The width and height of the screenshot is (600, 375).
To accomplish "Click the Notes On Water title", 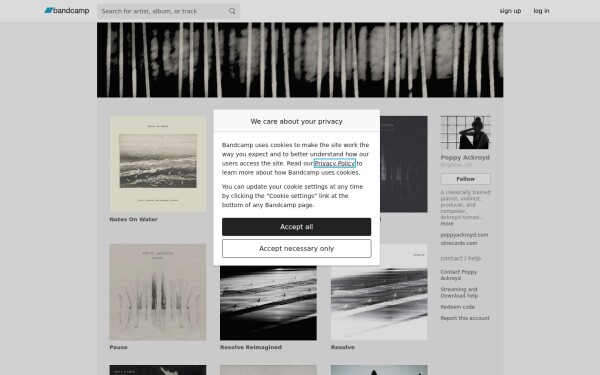I will pyautogui.click(x=134, y=219).
